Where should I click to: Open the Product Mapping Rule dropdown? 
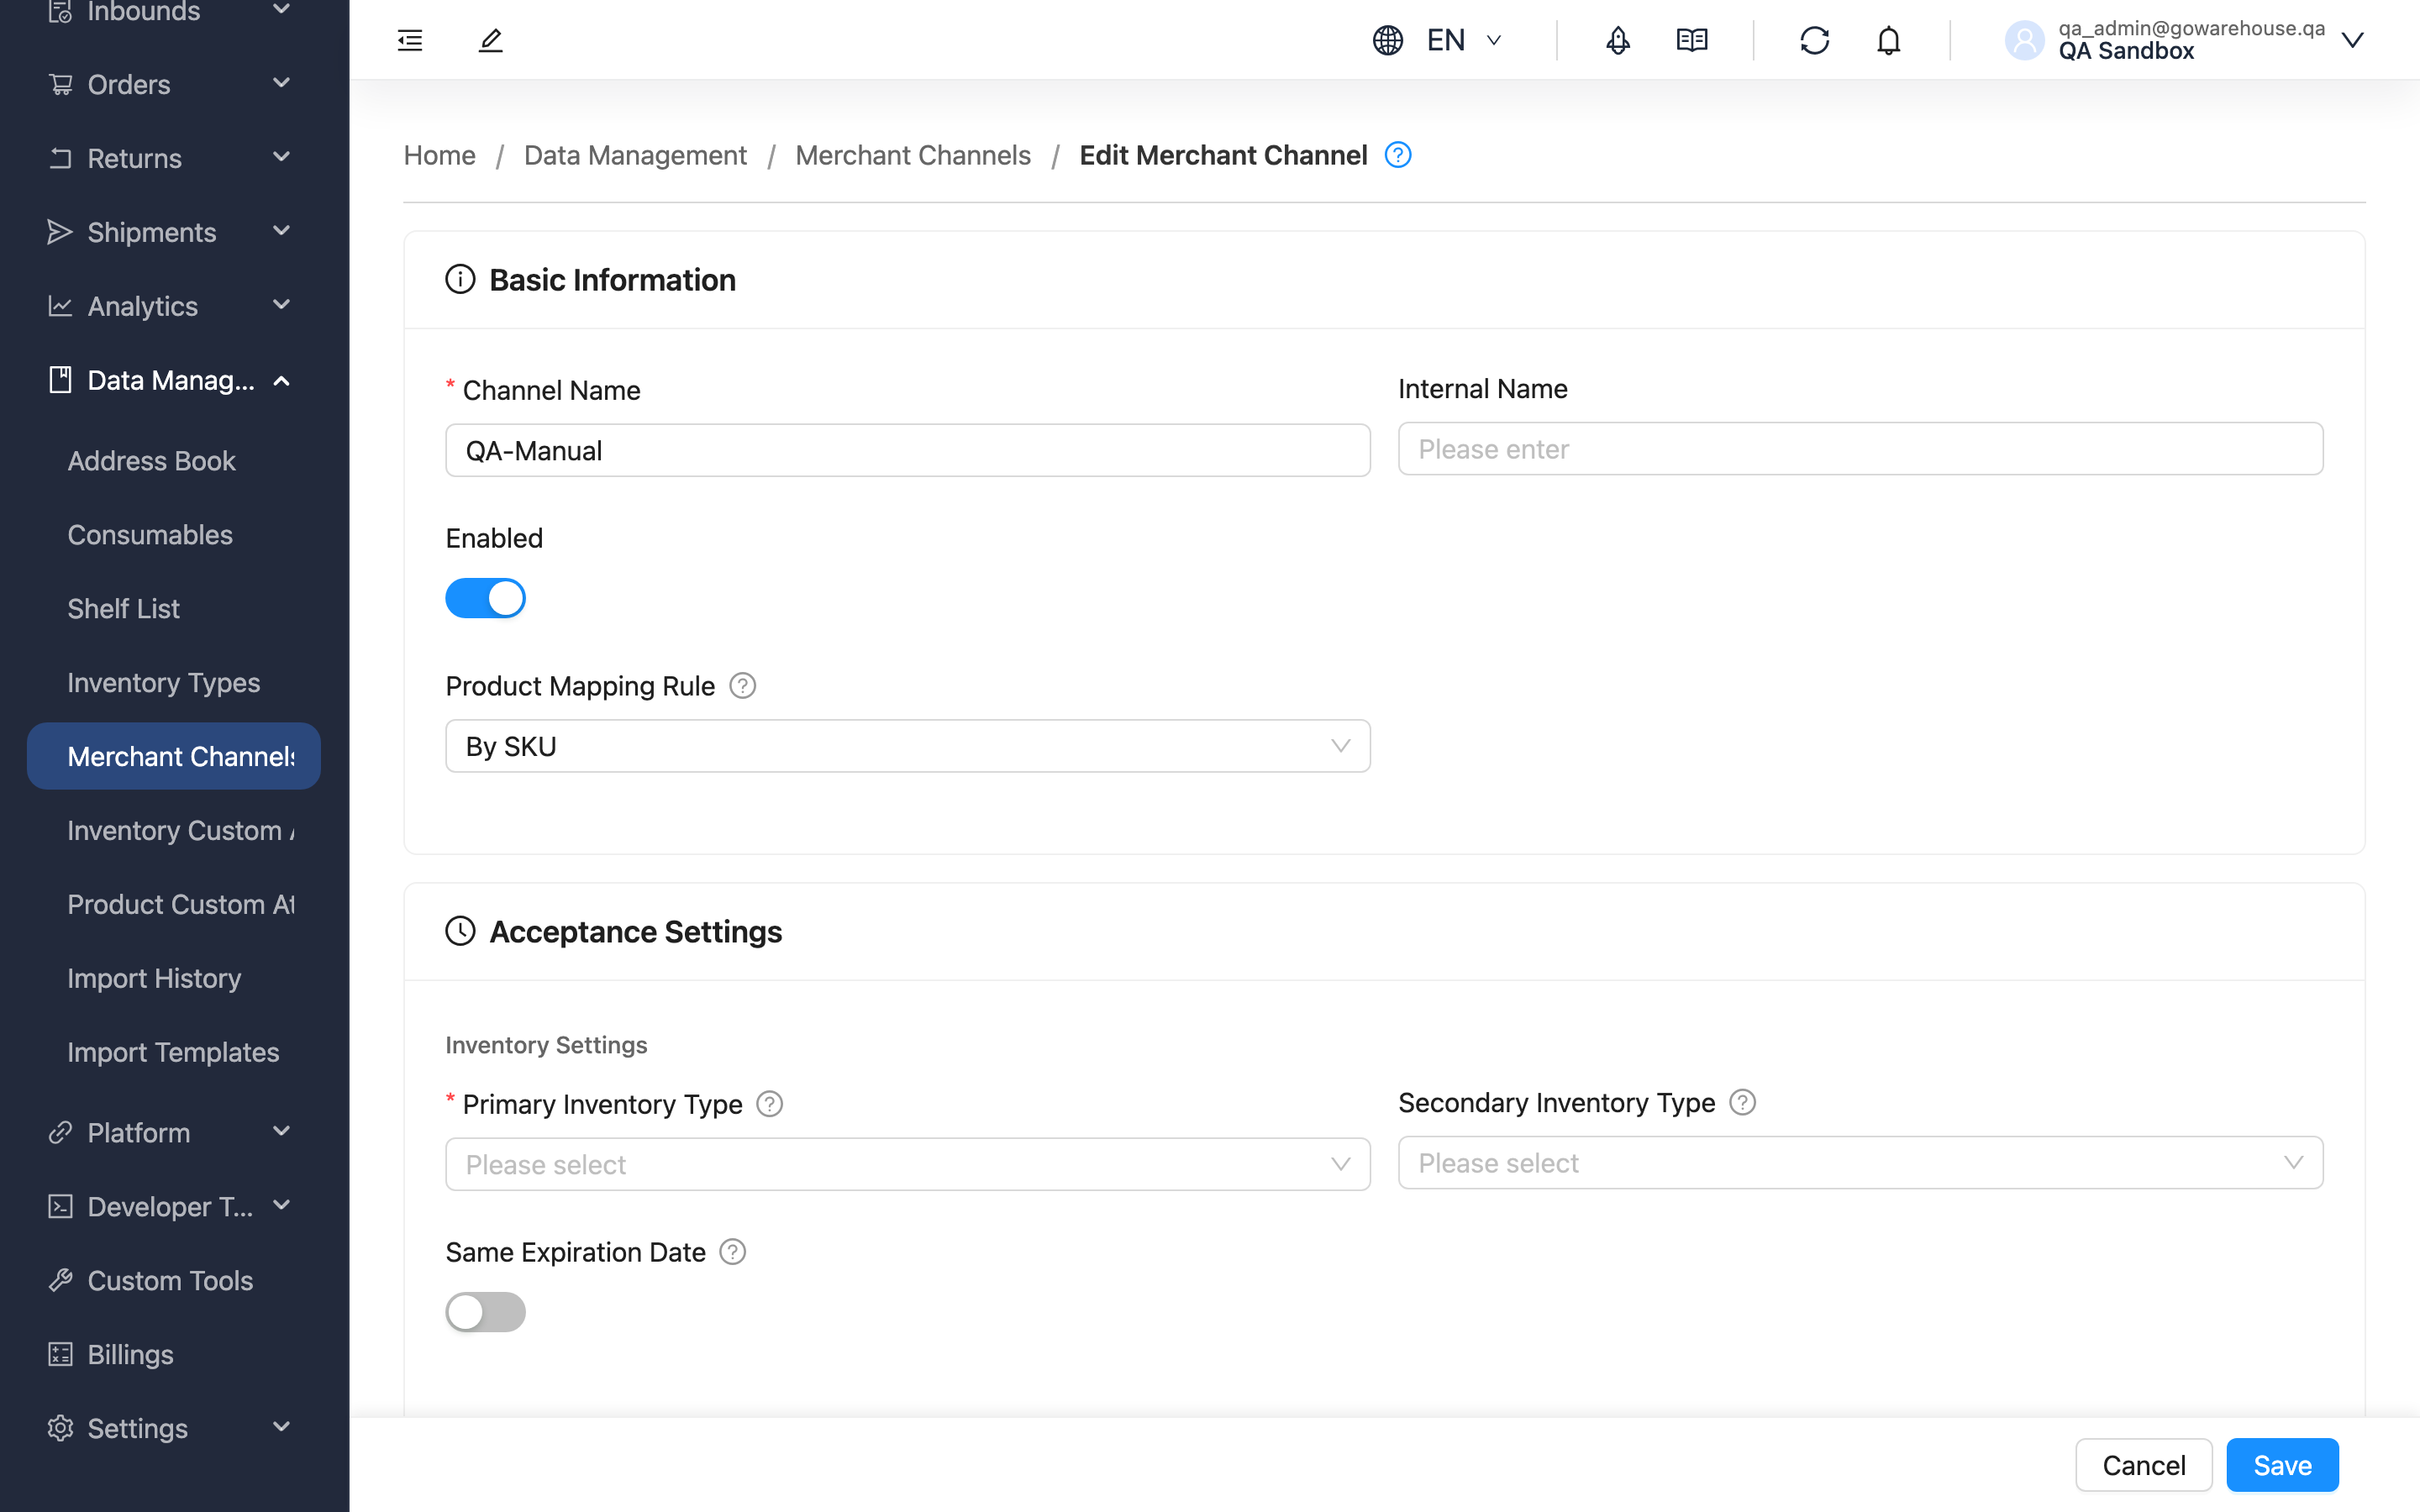coord(907,746)
